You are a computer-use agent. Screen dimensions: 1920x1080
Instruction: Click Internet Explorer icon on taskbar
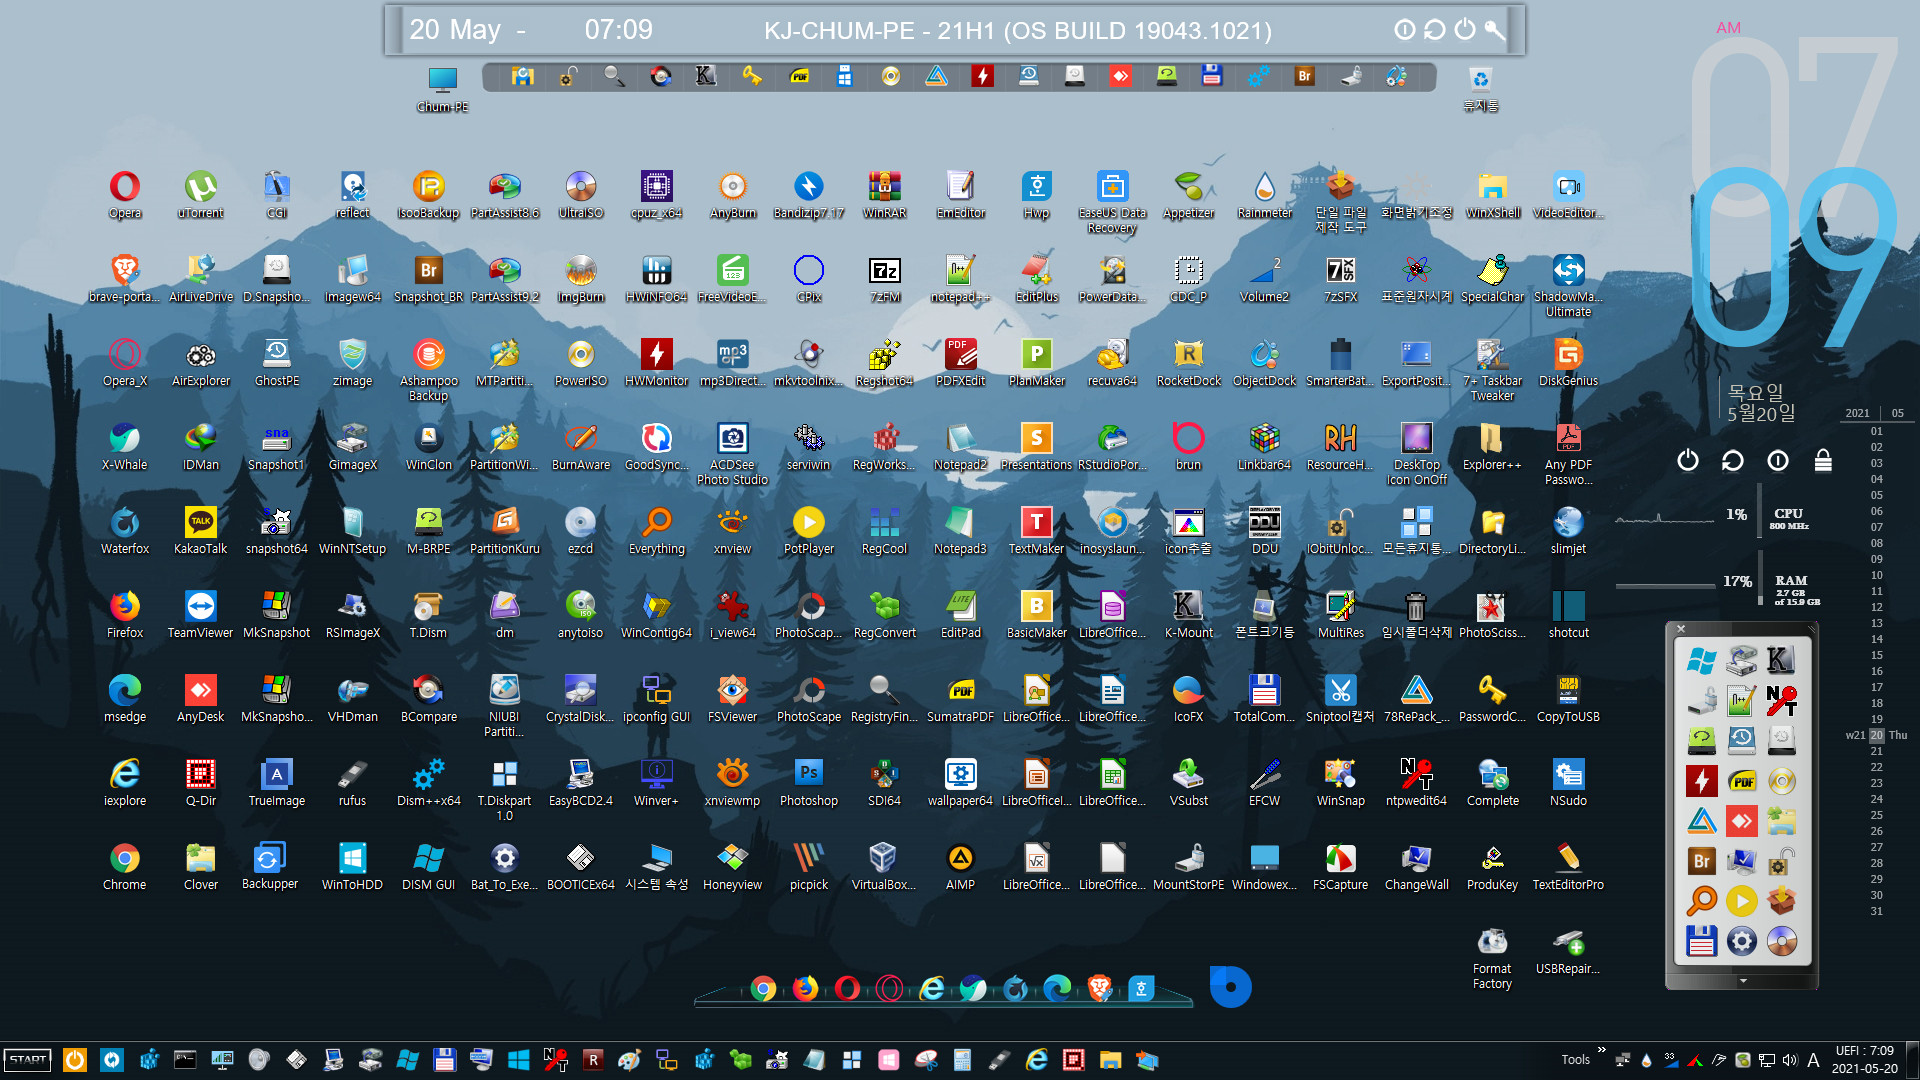click(1037, 1060)
